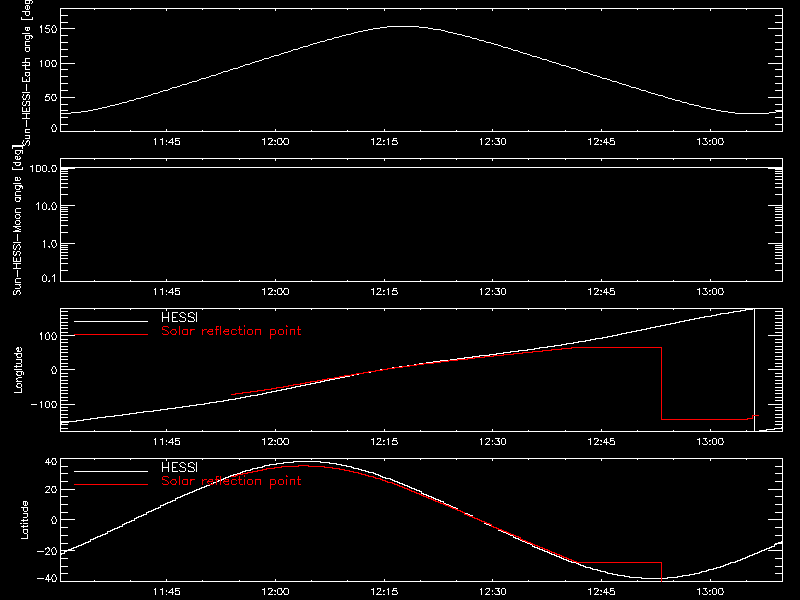The height and width of the screenshot is (600, 800).
Task: Click Solar reflection point legend in Latitude plot
Action: point(231,481)
